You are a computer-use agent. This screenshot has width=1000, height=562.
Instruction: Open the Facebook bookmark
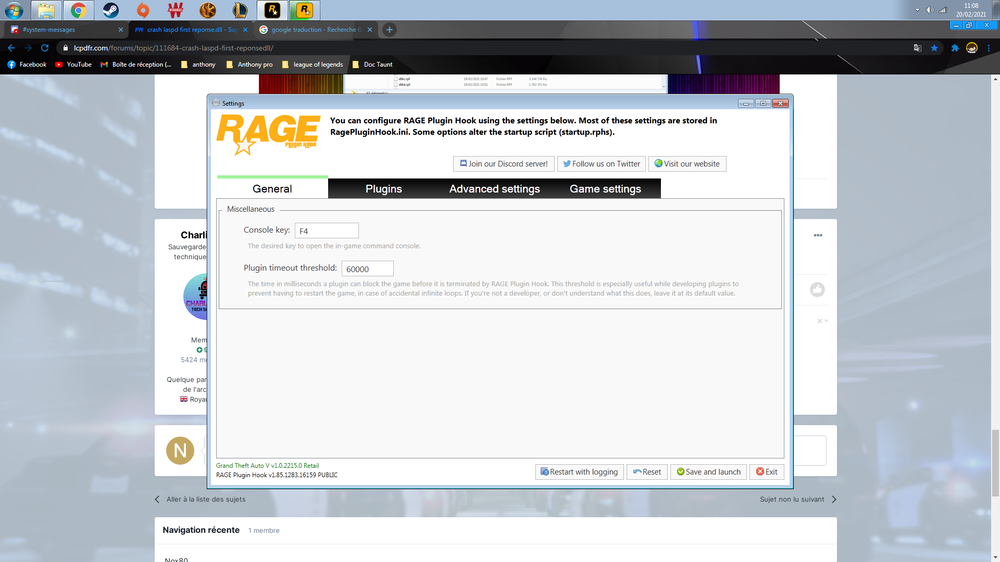tap(27, 64)
